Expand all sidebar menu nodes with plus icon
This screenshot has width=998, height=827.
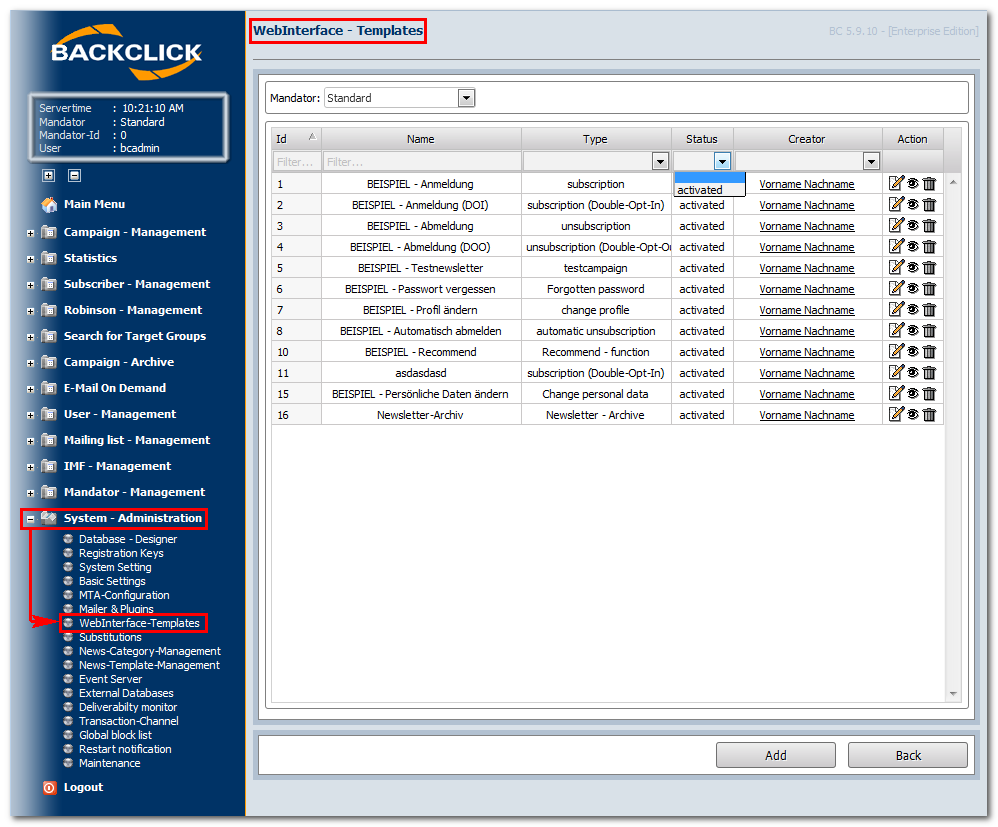pyautogui.click(x=48, y=175)
